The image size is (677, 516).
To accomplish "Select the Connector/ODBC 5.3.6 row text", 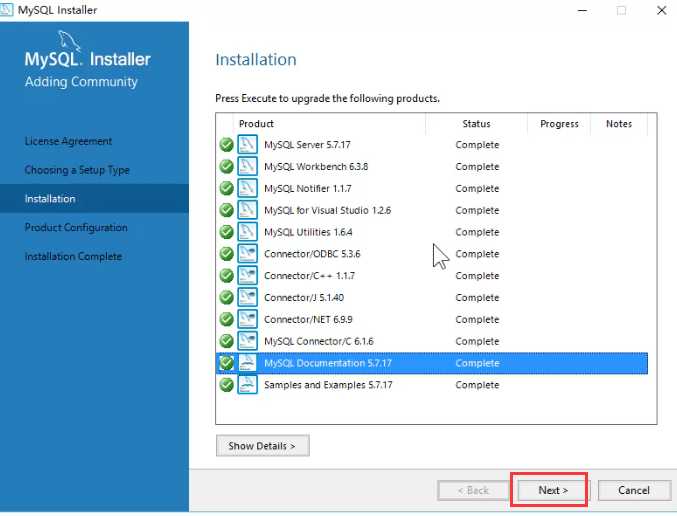I will click(312, 254).
